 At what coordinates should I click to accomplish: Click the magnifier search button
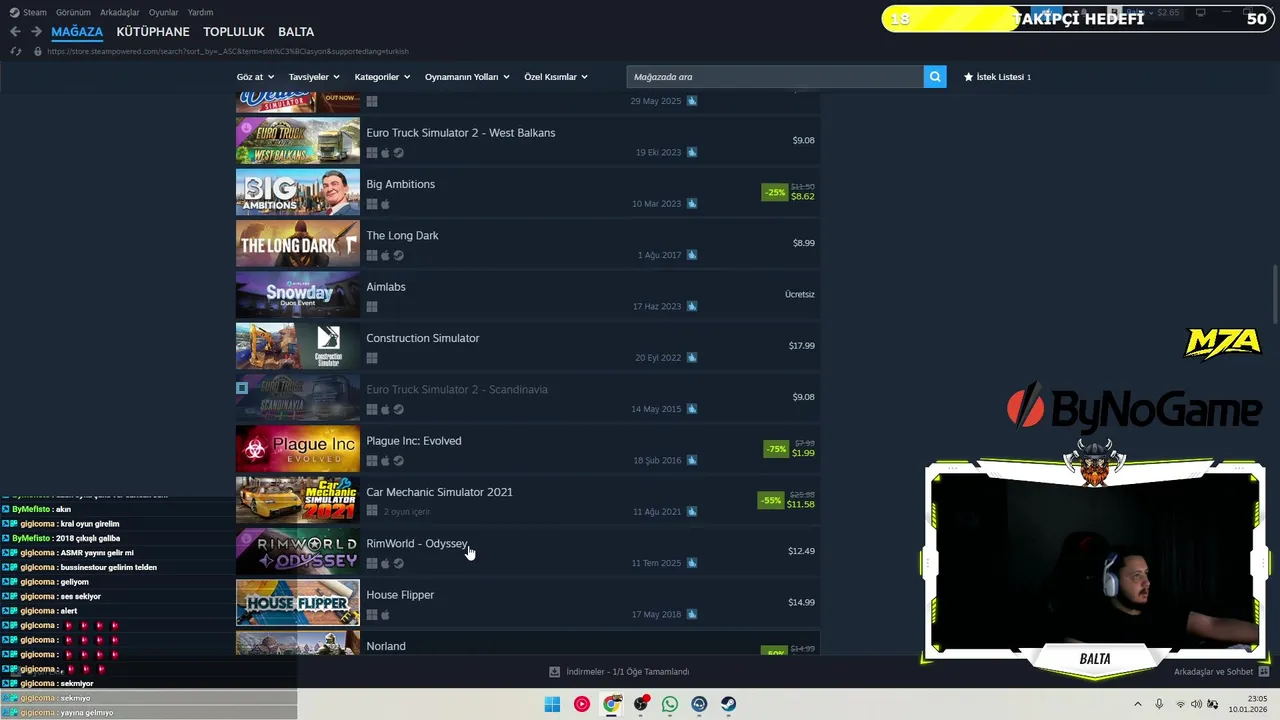pos(935,77)
